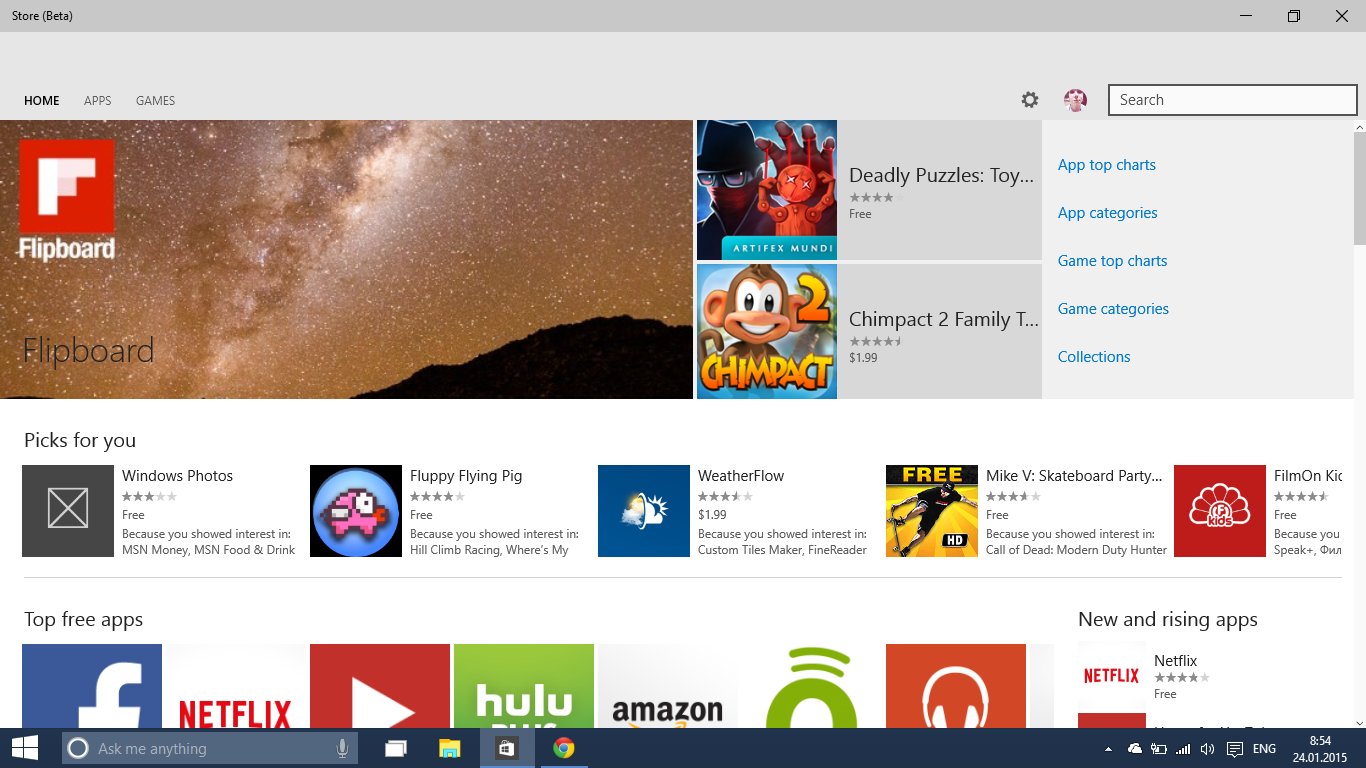Open the user account avatar menu
The width and height of the screenshot is (1366, 768).
coord(1075,100)
